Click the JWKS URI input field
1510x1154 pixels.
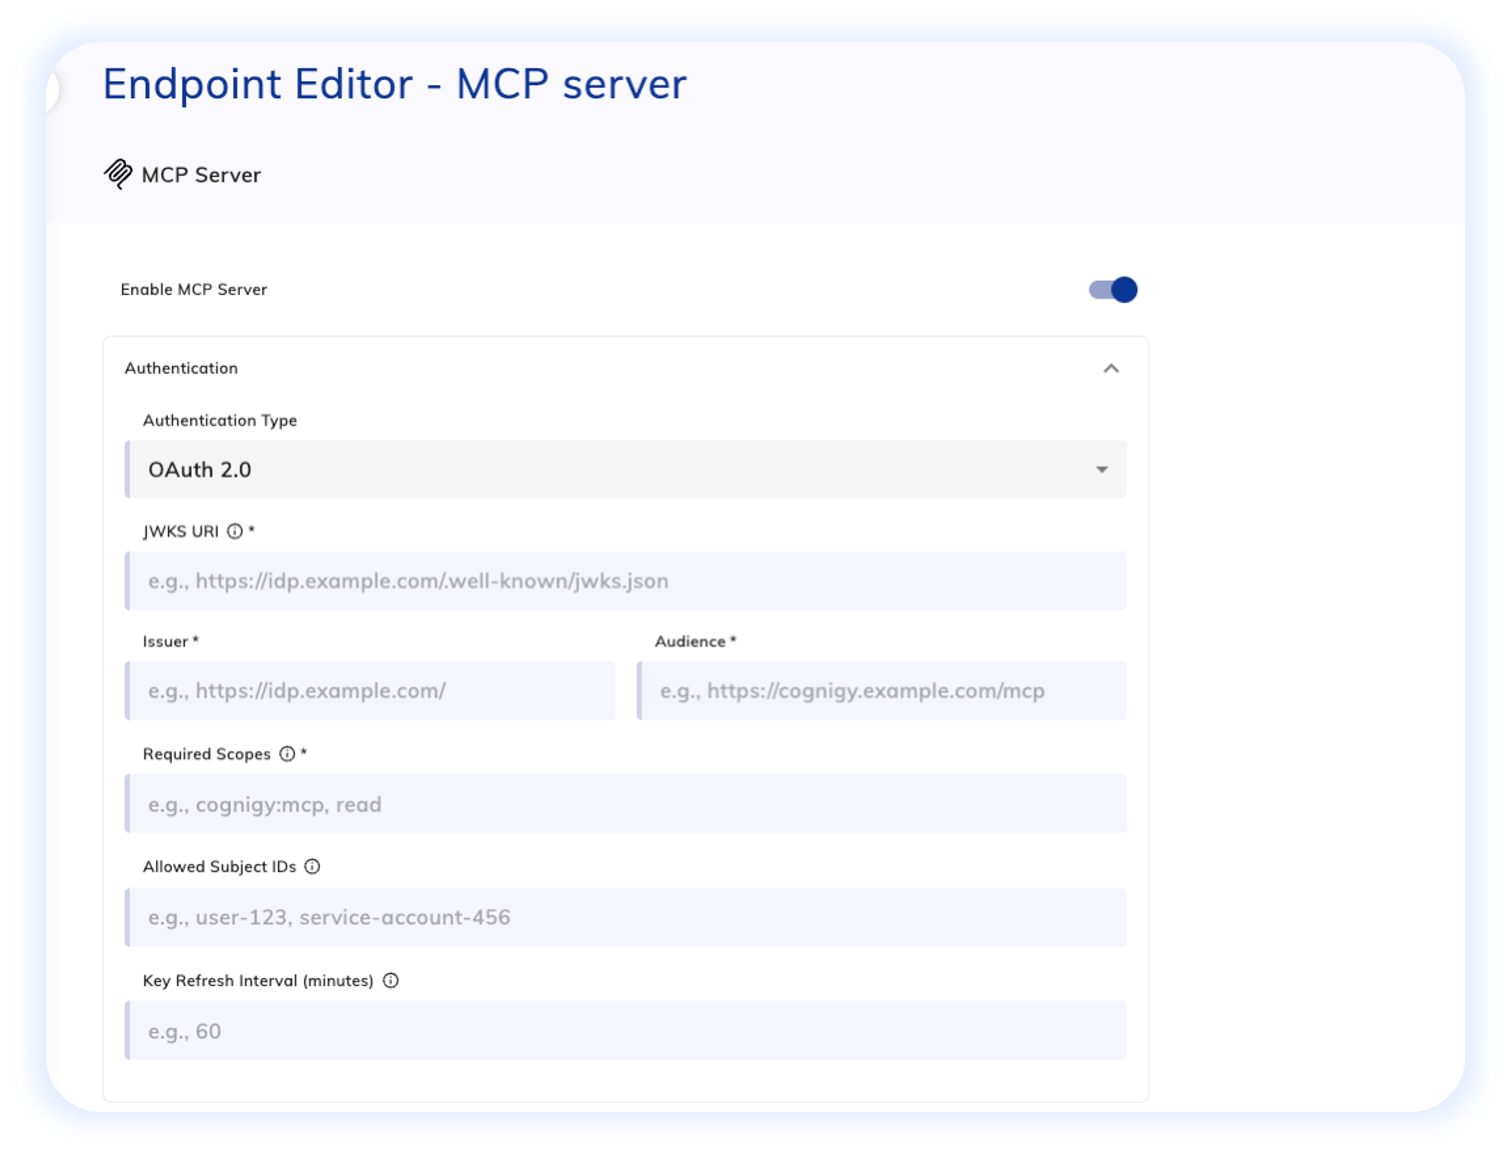pos(626,581)
